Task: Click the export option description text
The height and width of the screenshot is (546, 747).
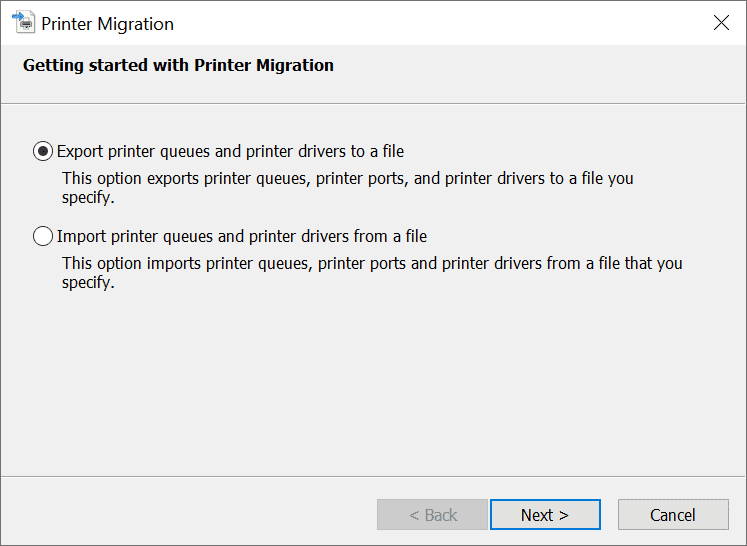Action: (x=347, y=179)
